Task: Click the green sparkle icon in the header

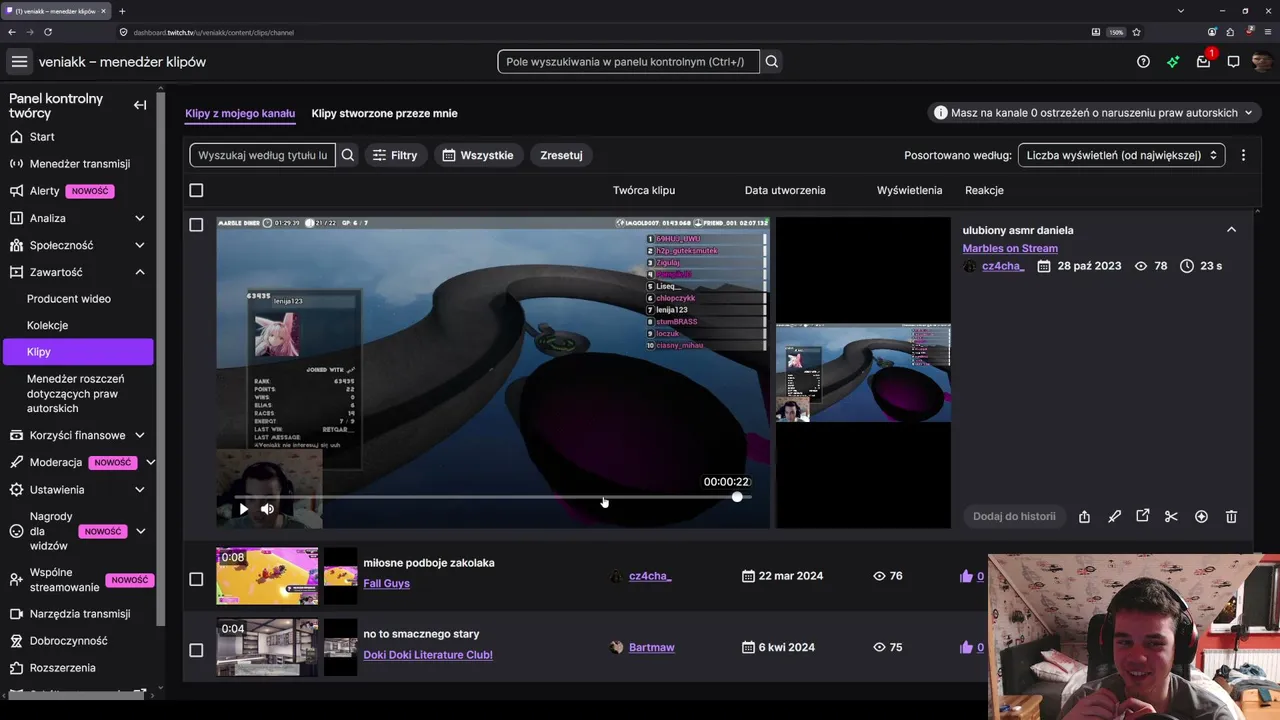Action: (x=1173, y=62)
